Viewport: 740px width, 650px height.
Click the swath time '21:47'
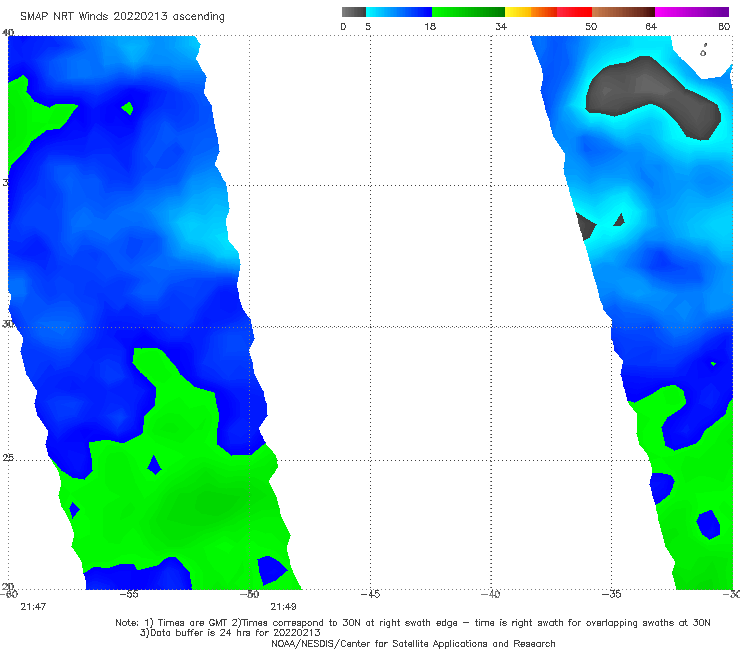point(33,607)
